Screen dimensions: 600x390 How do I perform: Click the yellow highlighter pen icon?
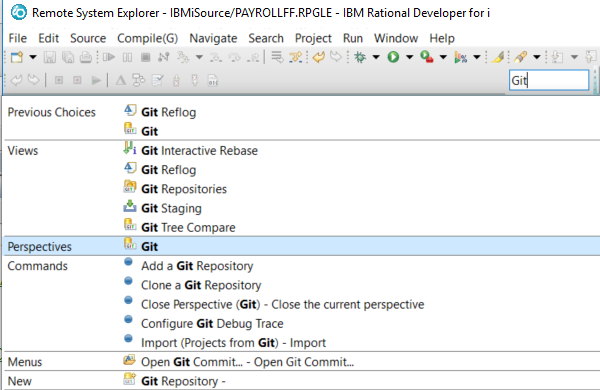click(498, 57)
